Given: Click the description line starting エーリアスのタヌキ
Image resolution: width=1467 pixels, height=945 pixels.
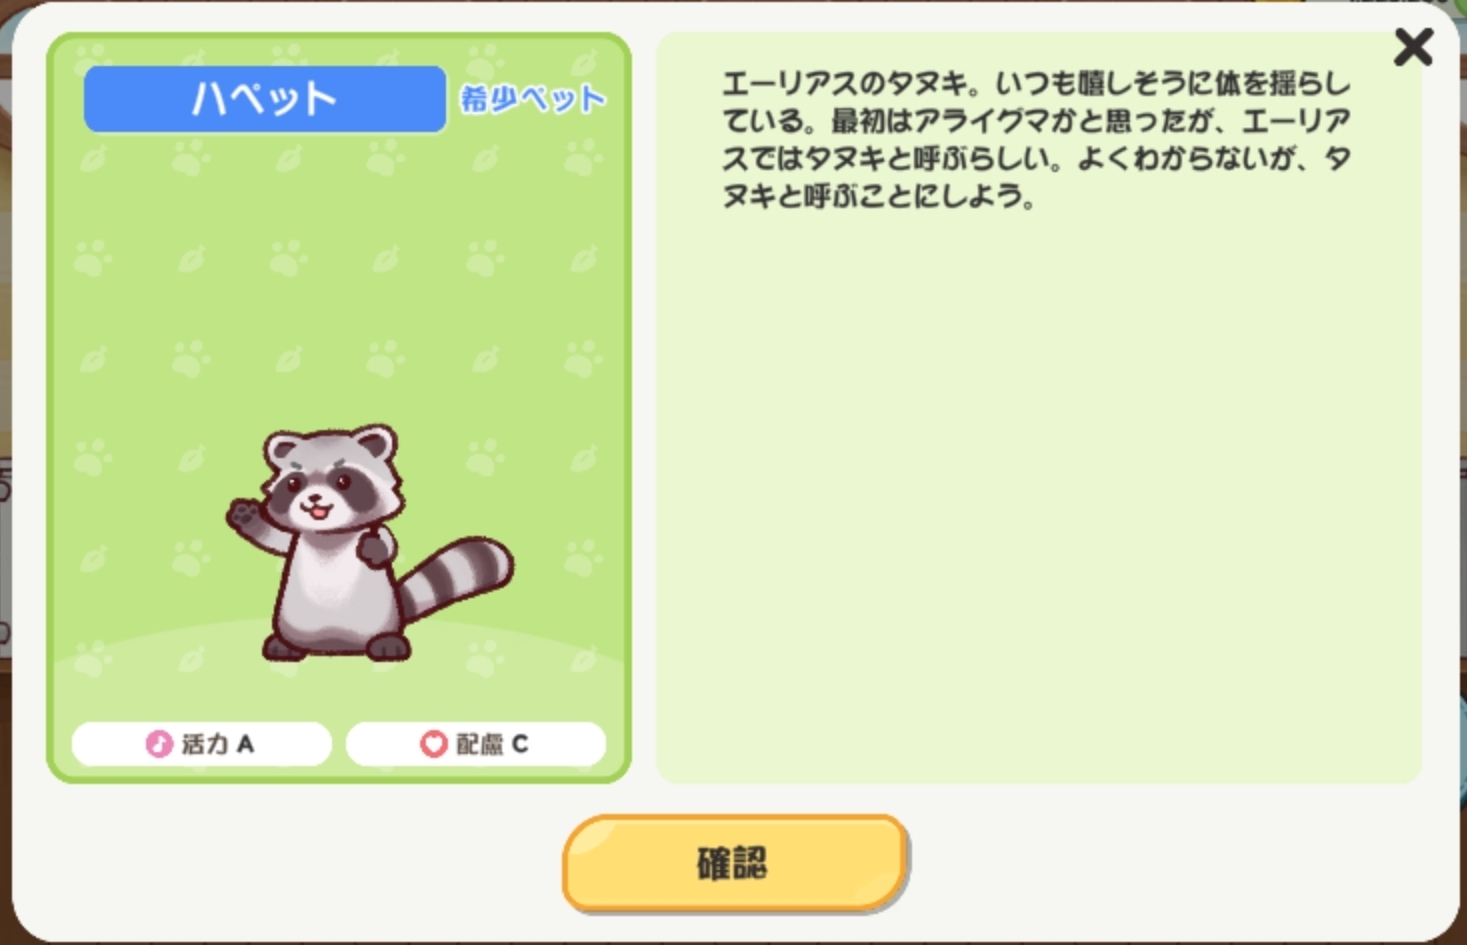Looking at the screenshot, I should pos(1036,83).
